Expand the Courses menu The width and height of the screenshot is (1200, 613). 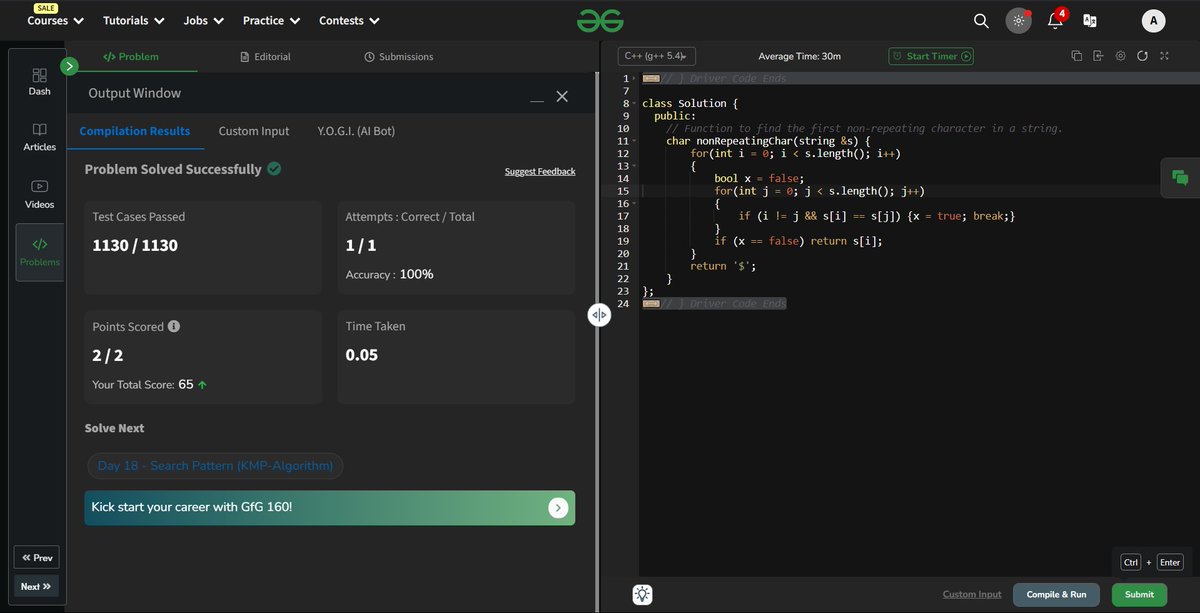[x=55, y=20]
